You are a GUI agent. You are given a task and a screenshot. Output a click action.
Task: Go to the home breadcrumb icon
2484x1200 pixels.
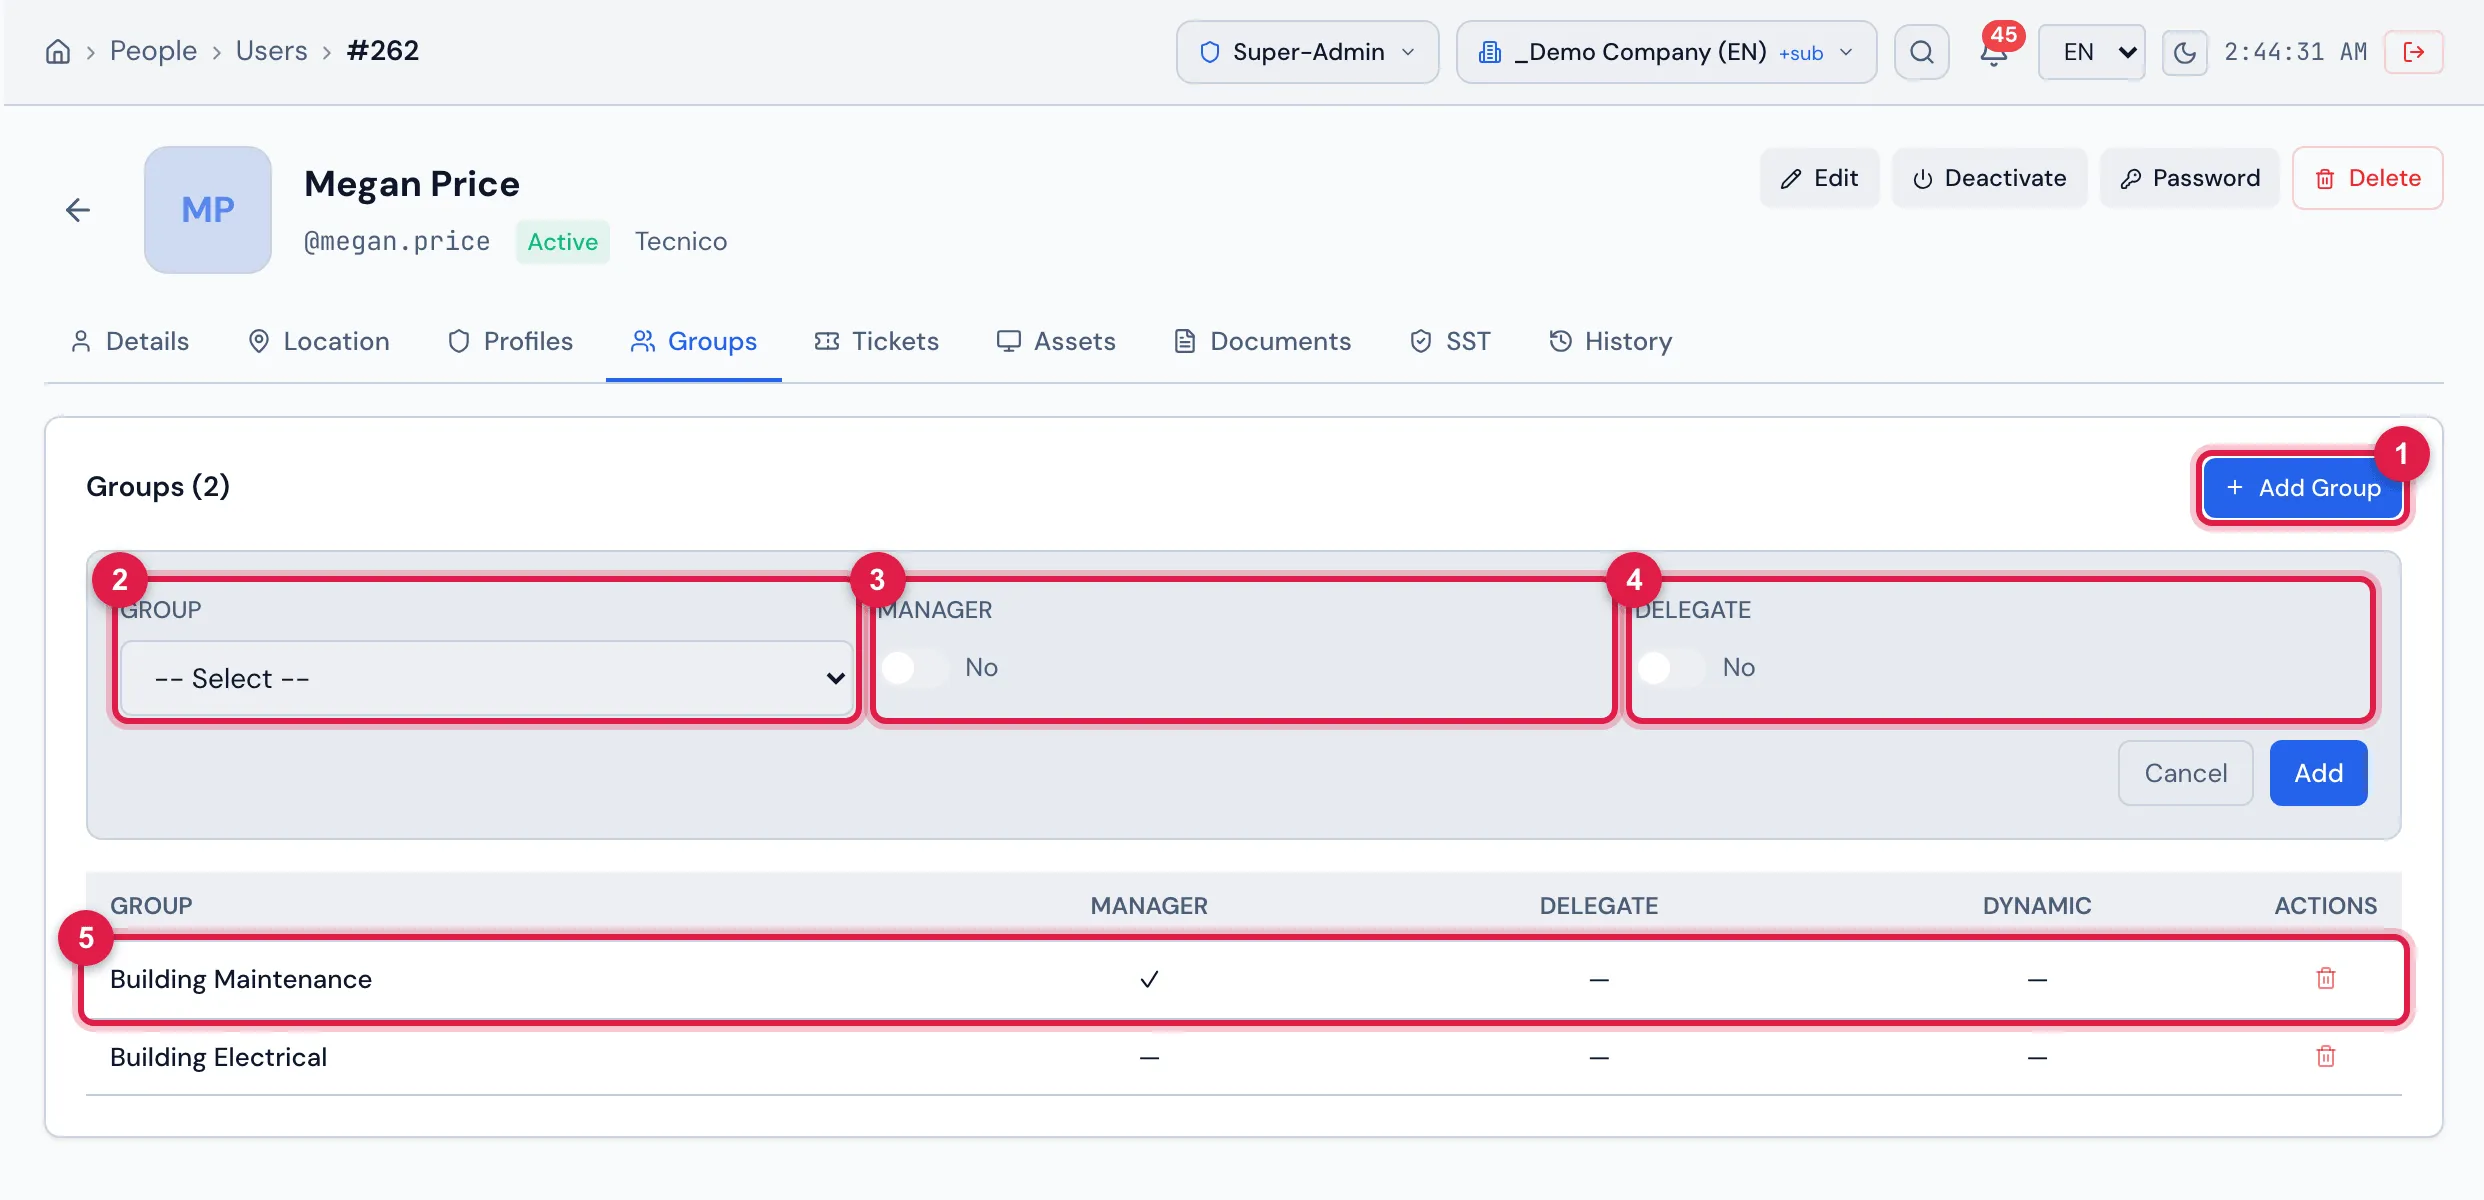[x=58, y=51]
